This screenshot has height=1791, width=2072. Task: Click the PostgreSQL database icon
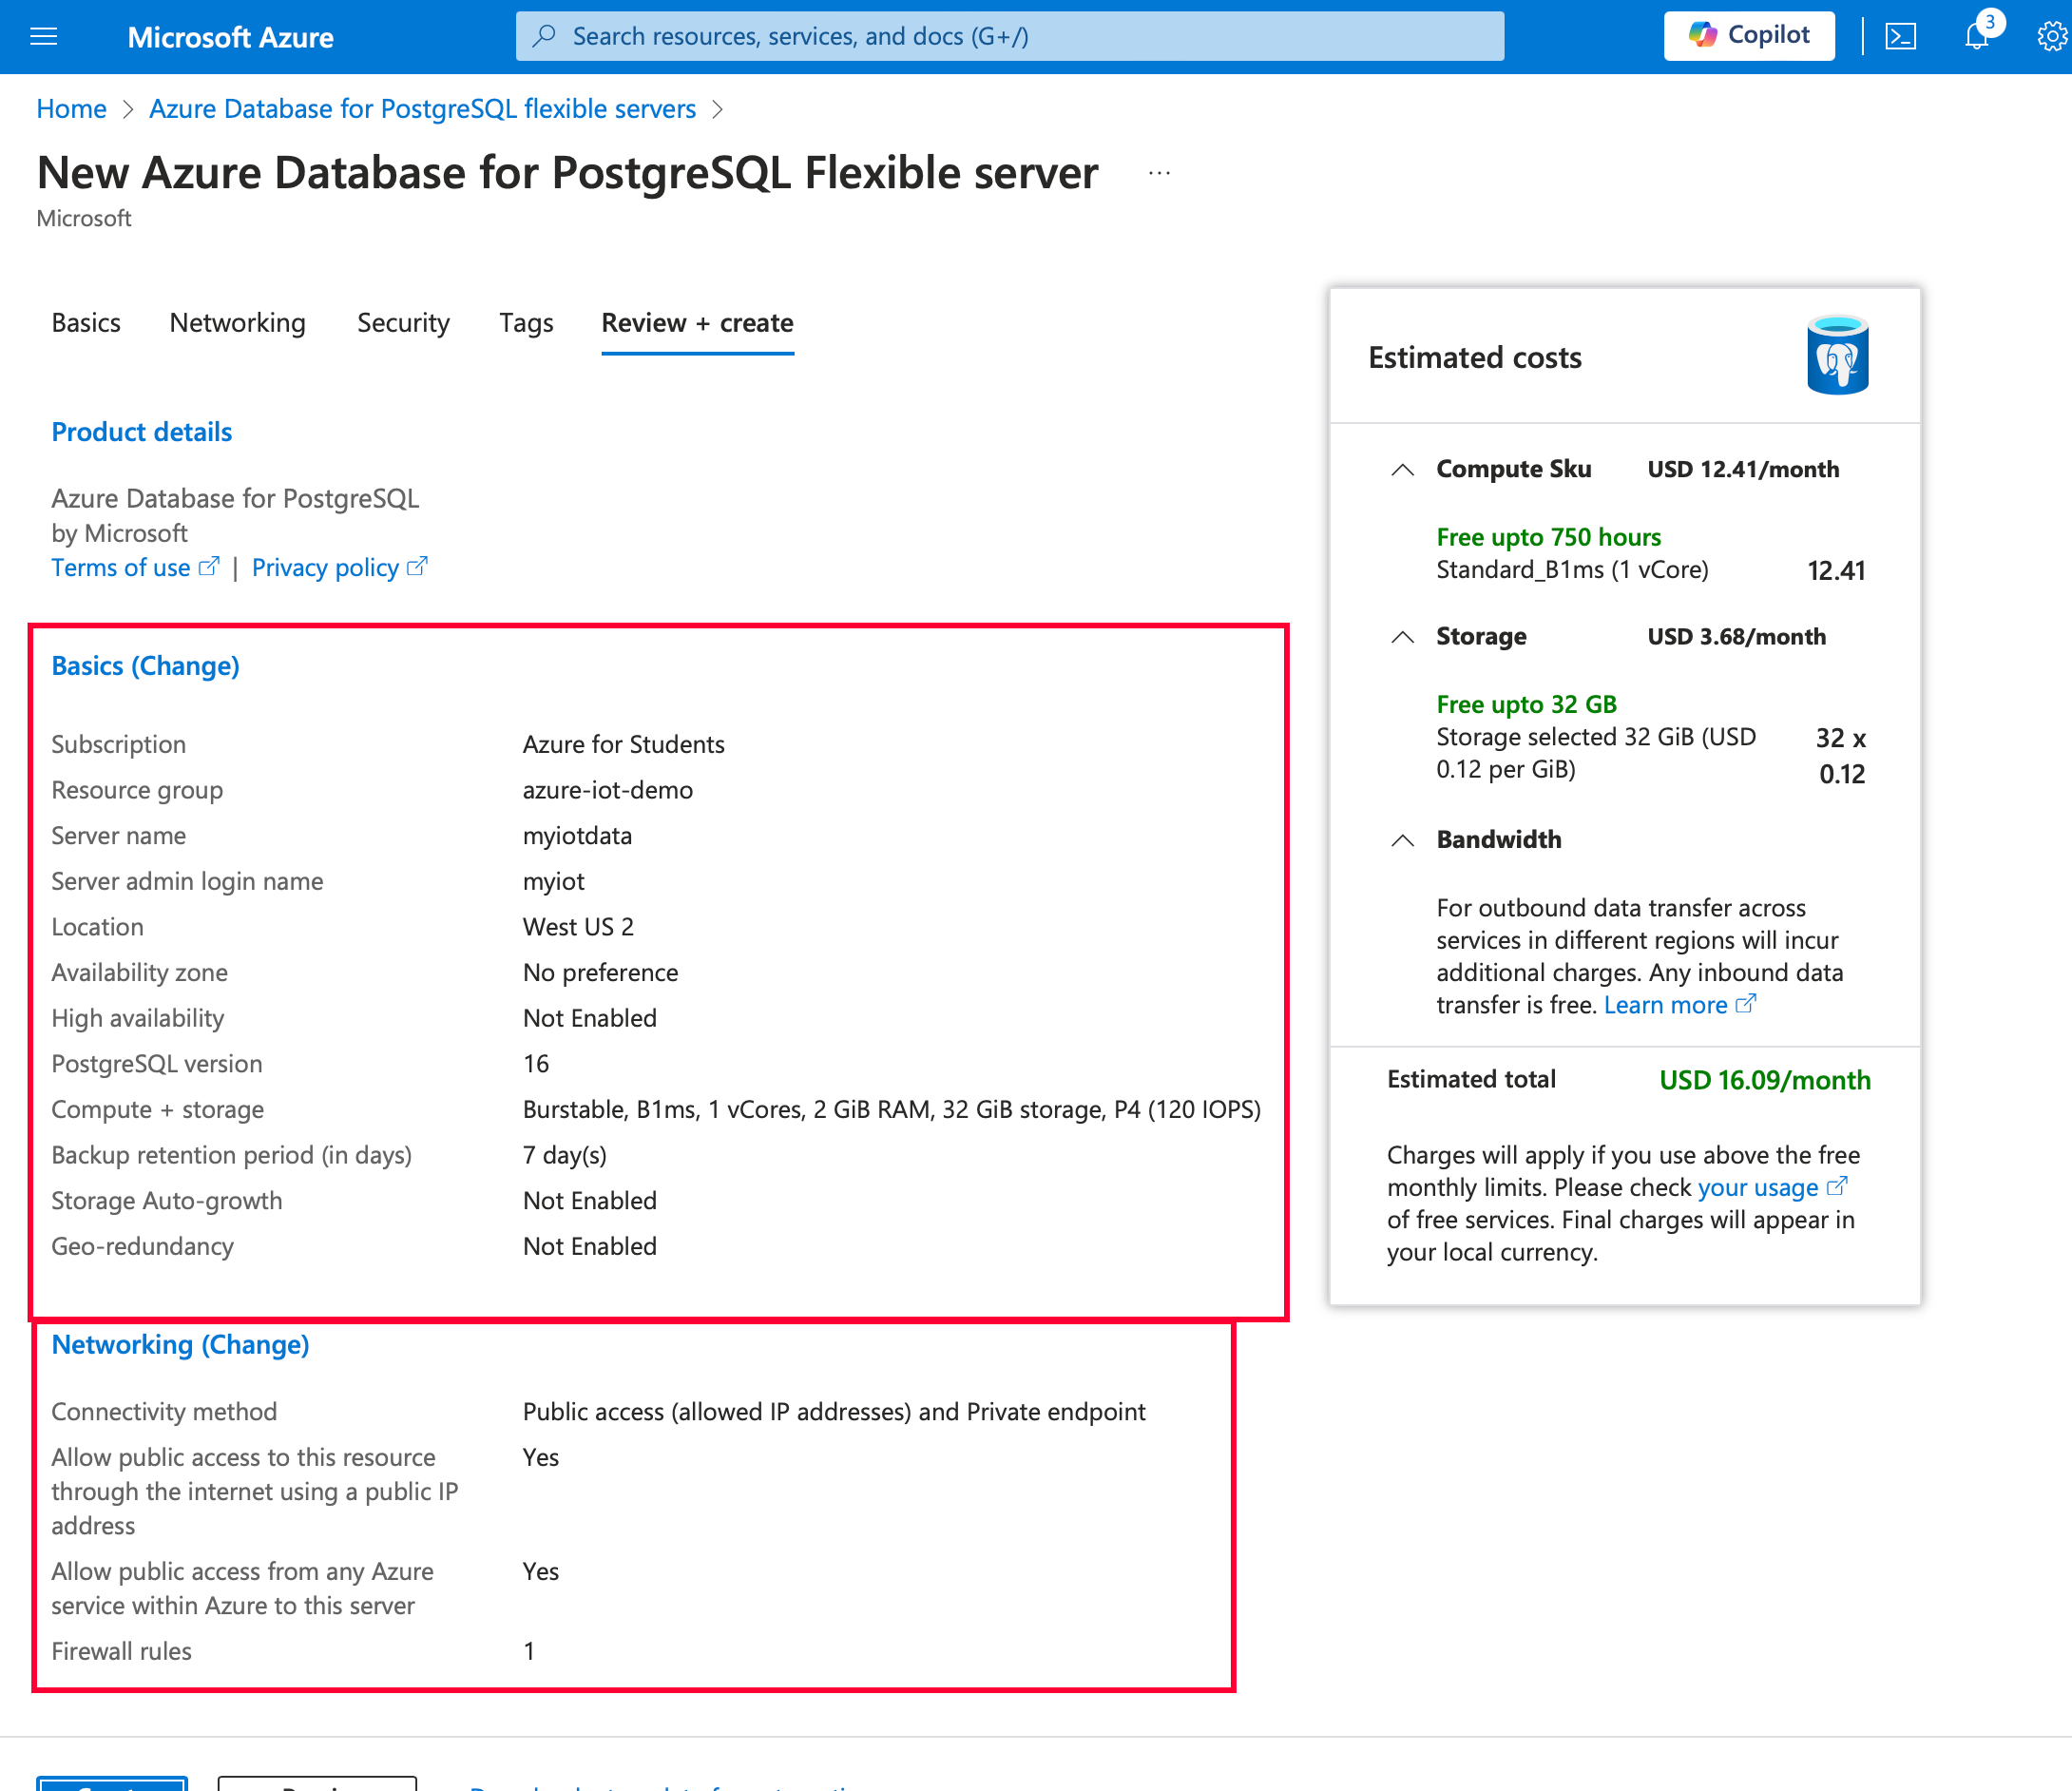[1837, 356]
